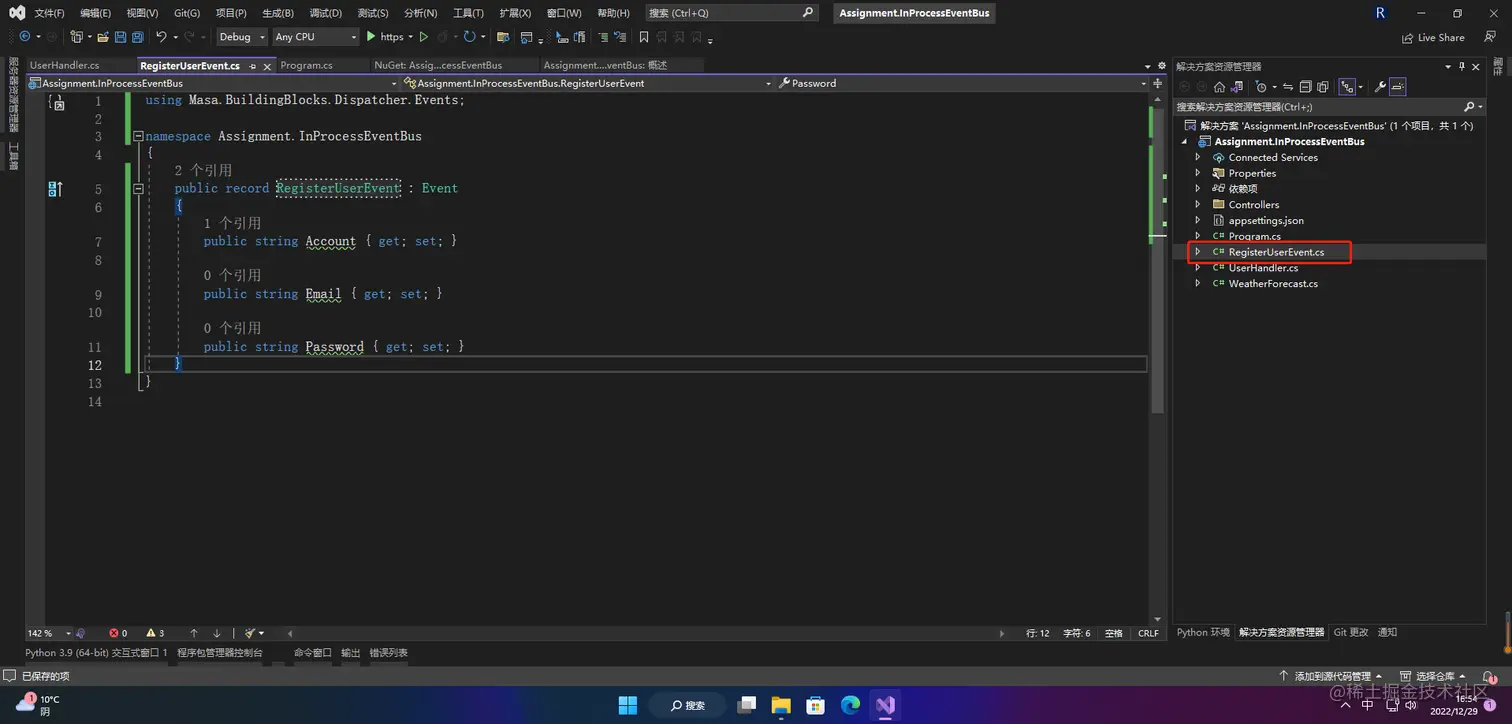Image resolution: width=1512 pixels, height=724 pixels.
Task: Toggle the pin on the RegisterUserEvent.cs tab
Action: (253, 66)
